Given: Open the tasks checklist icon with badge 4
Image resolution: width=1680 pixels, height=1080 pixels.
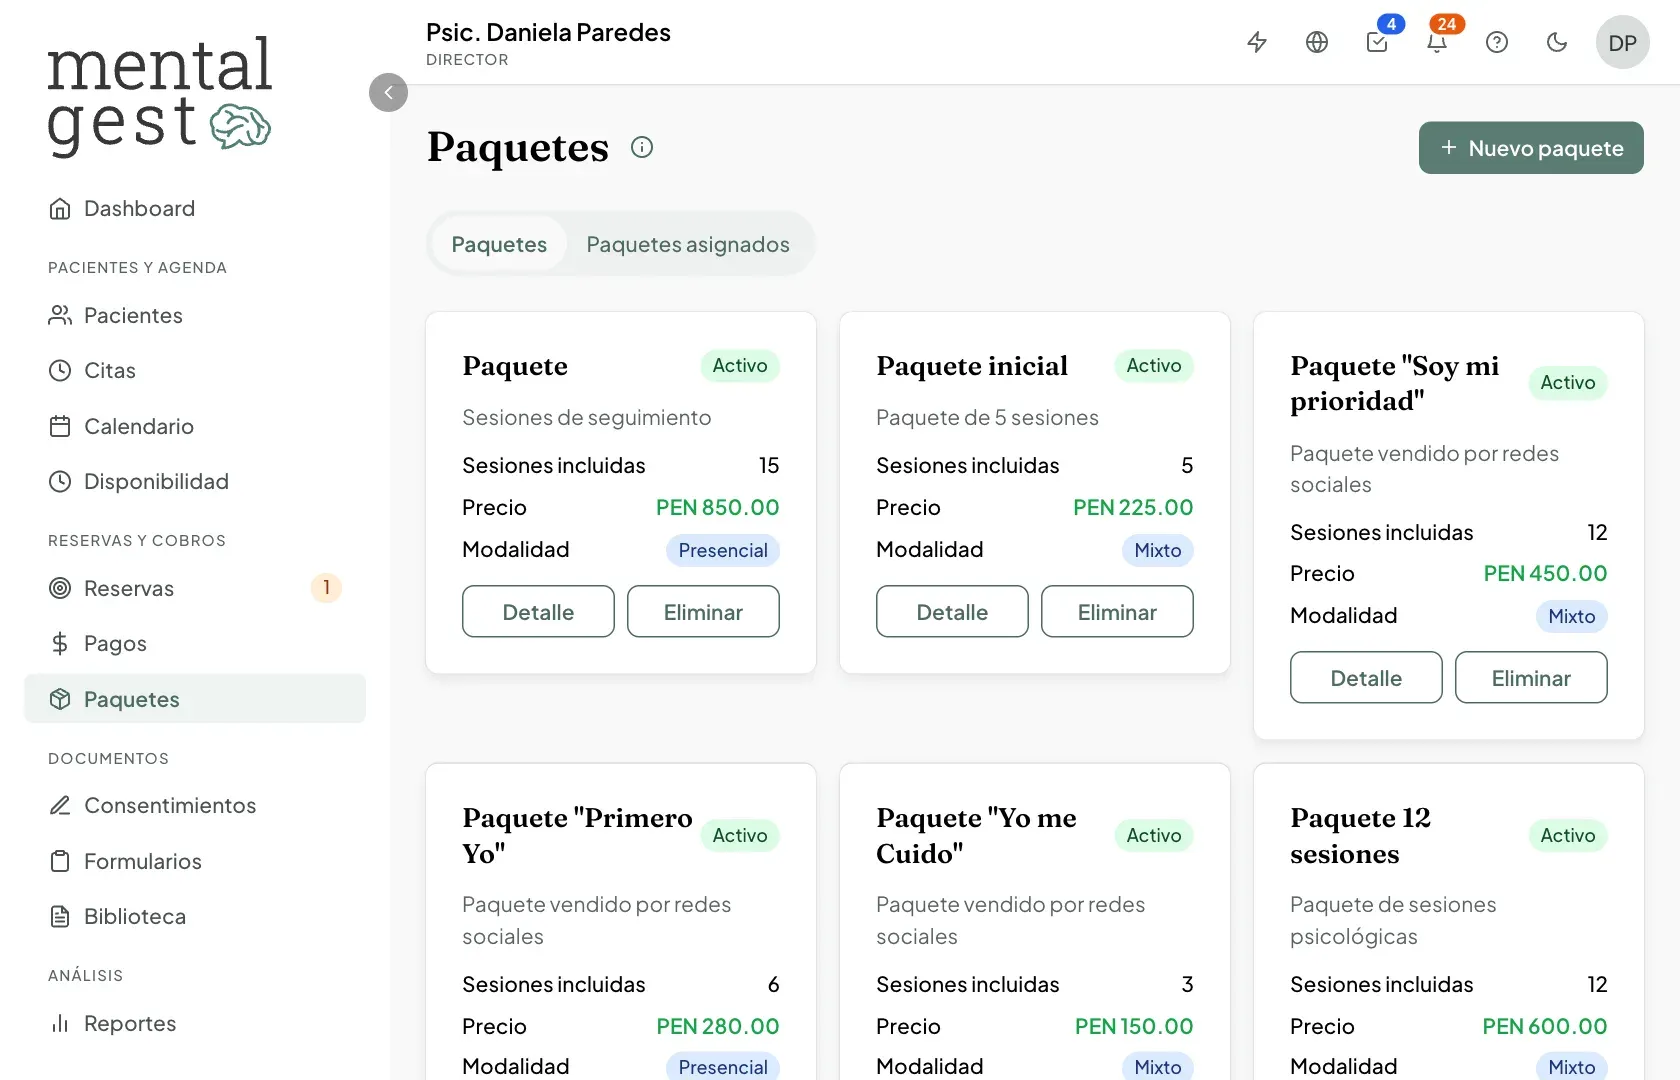Looking at the screenshot, I should tap(1377, 42).
